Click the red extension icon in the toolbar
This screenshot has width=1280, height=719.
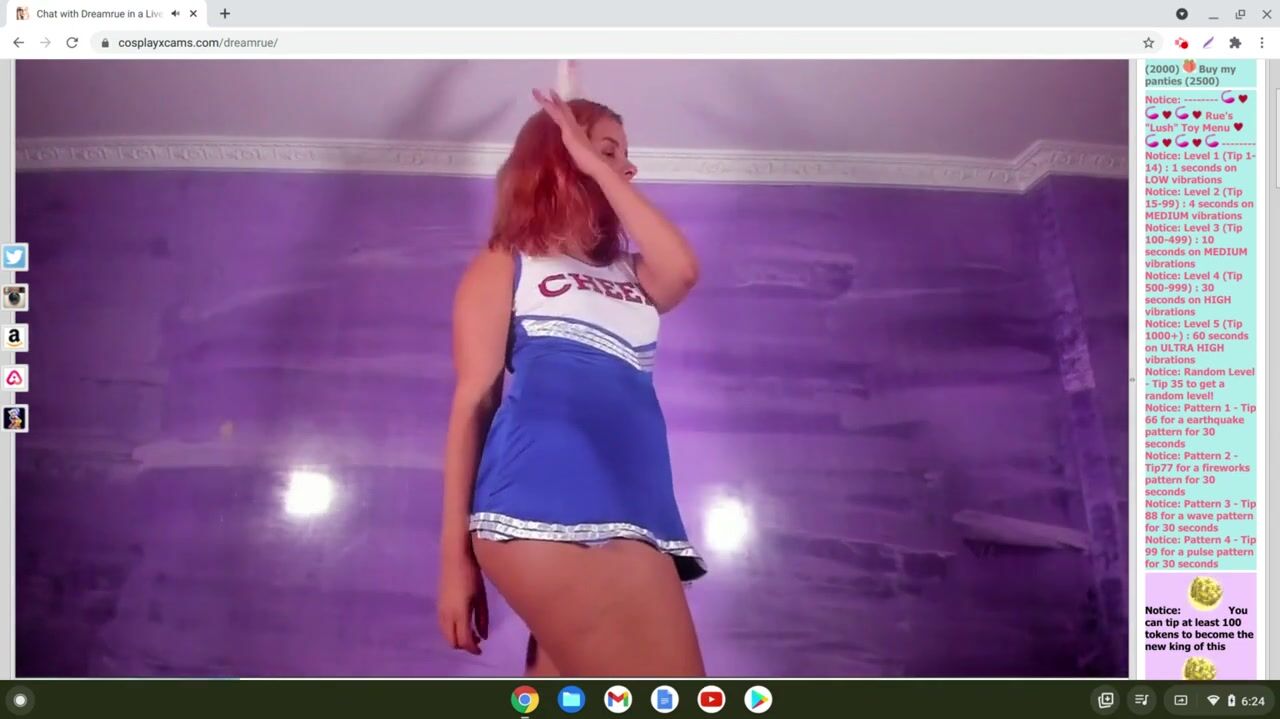point(1181,43)
